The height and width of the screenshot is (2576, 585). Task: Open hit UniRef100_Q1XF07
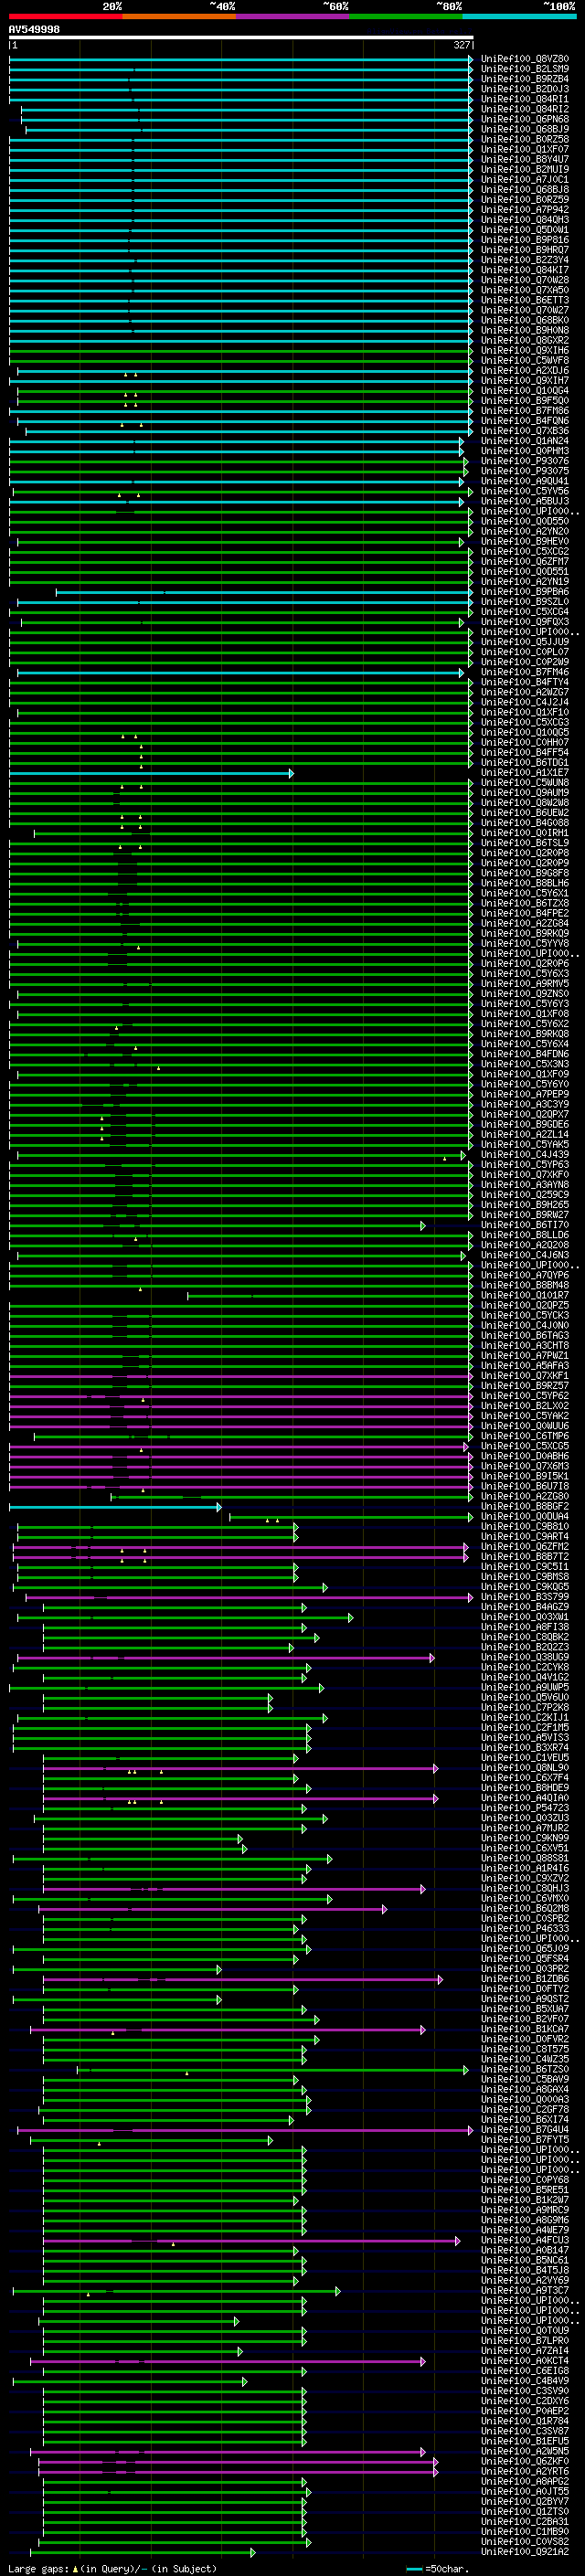point(525,149)
